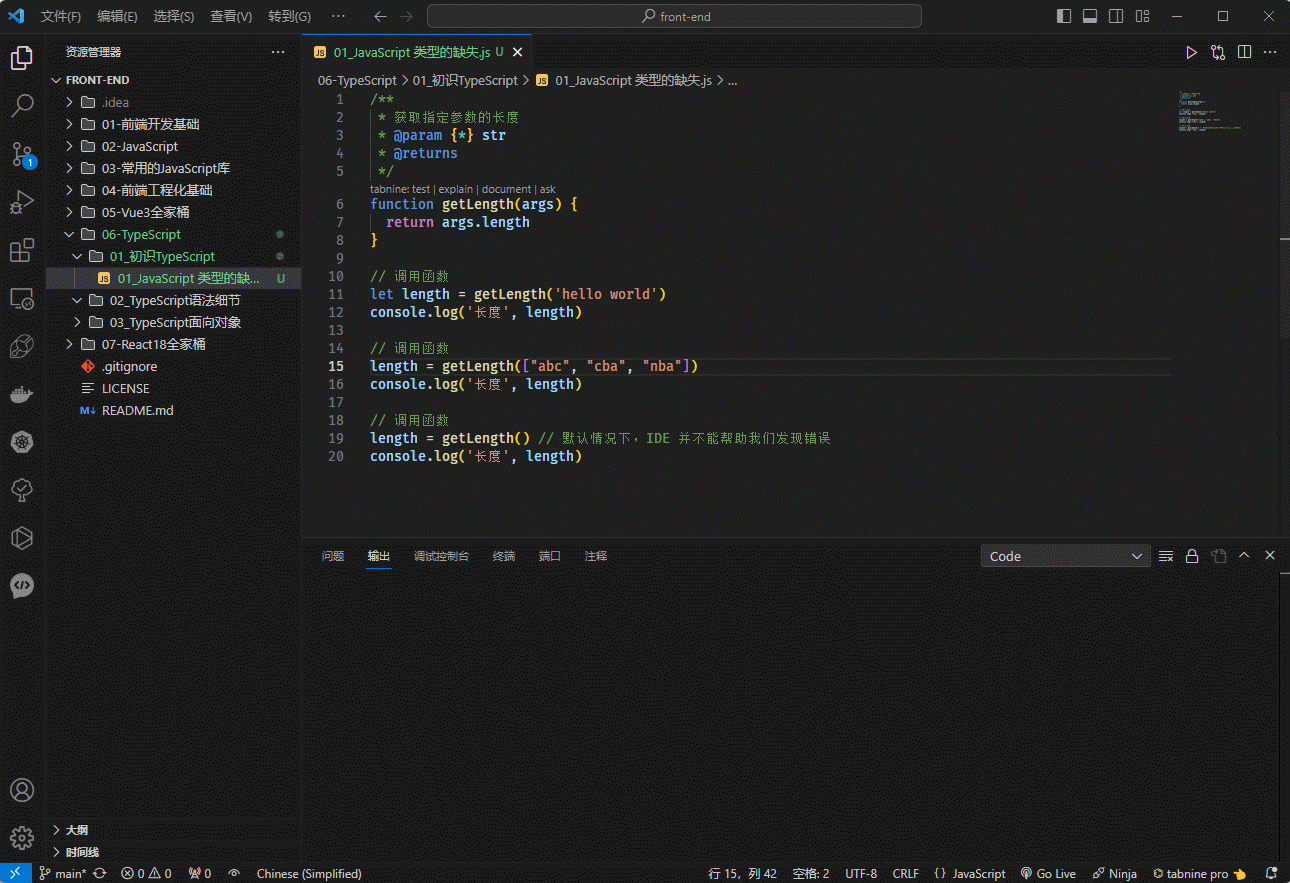The width and height of the screenshot is (1290, 883).
Task: Open the Extensions view
Action: tap(22, 250)
